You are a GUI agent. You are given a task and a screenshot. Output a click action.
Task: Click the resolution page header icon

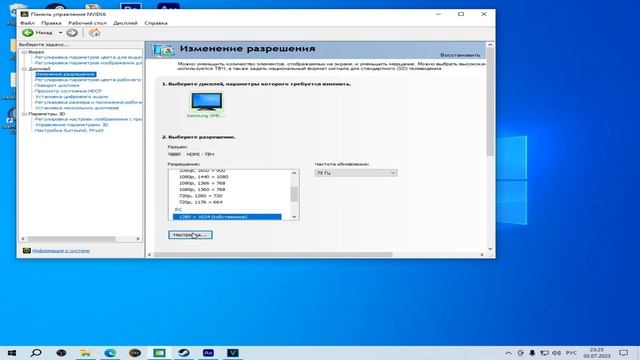click(x=163, y=50)
